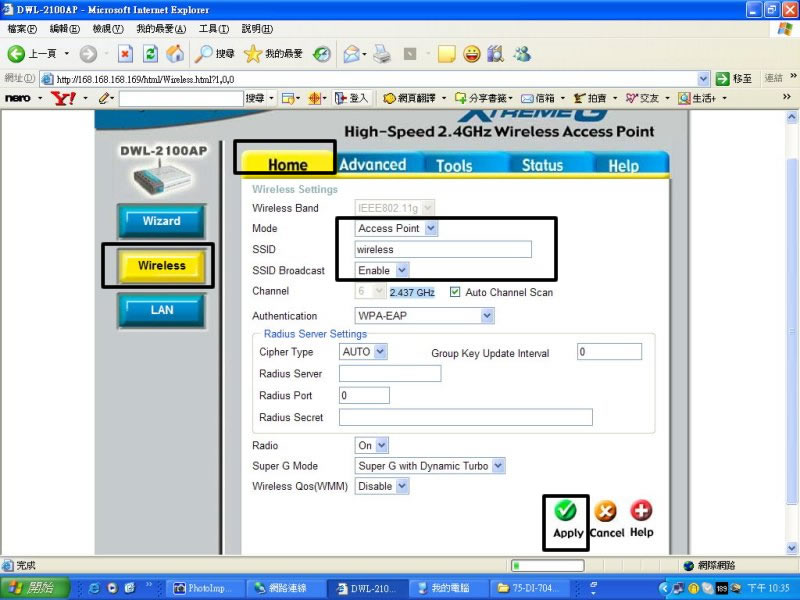Expand the address bar dropdown arrow
Viewport: 800px width, 600px height.
[x=704, y=79]
